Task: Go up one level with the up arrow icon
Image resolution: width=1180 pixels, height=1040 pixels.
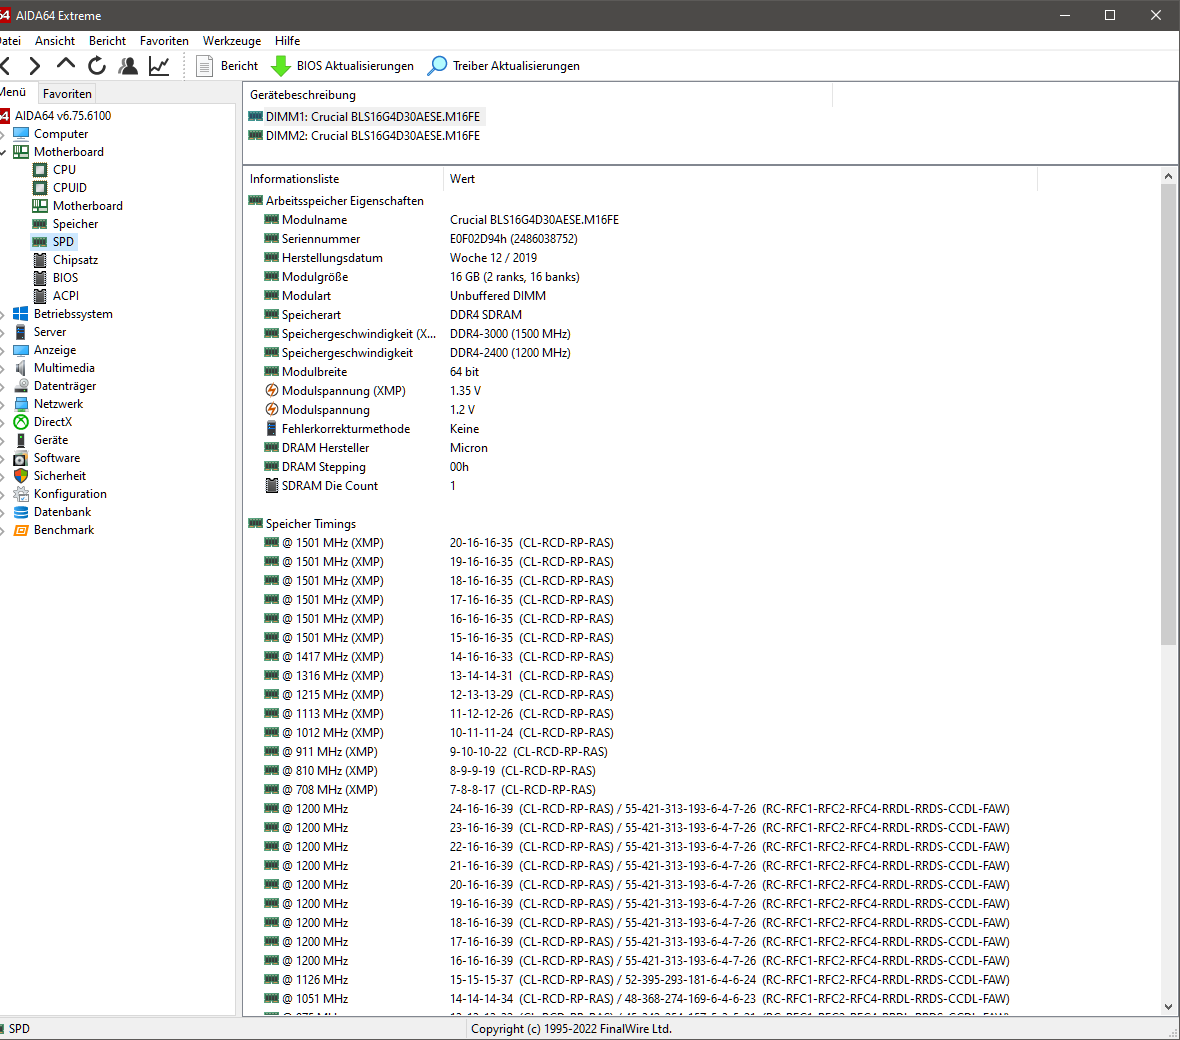Action: 66,64
